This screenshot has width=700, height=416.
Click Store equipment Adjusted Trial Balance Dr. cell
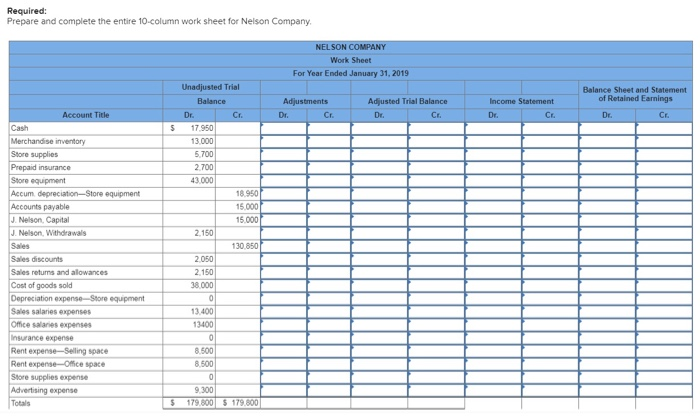379,181
